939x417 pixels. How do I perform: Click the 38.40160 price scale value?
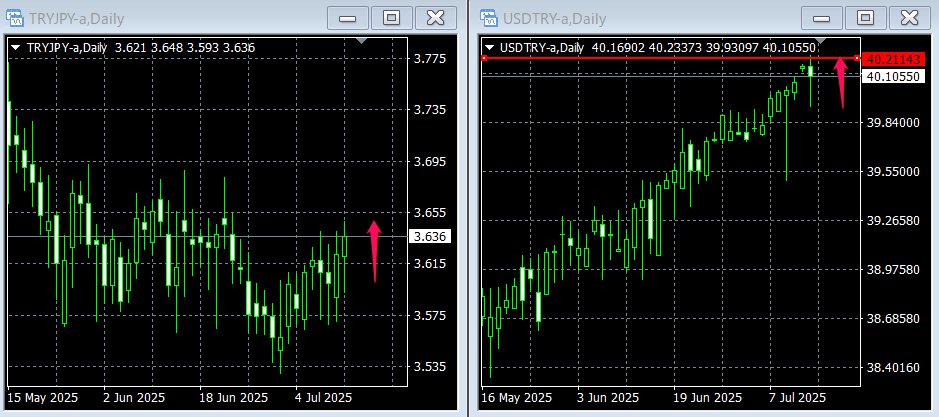coord(893,368)
